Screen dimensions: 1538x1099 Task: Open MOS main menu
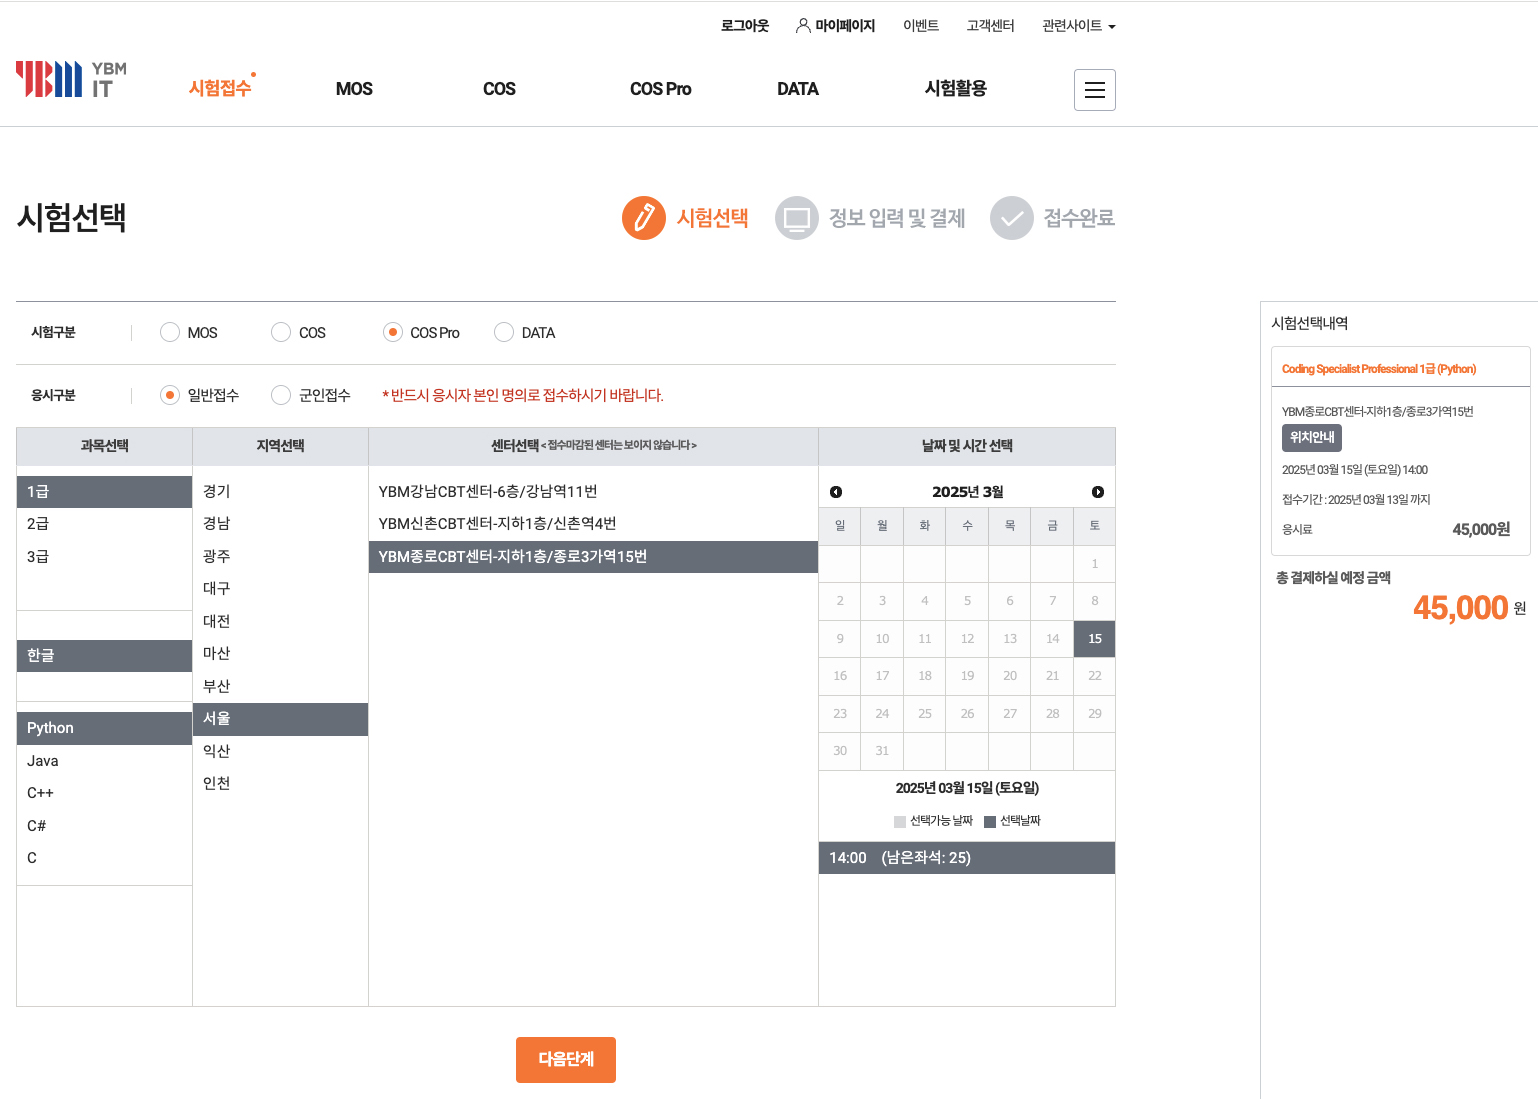[x=354, y=89]
